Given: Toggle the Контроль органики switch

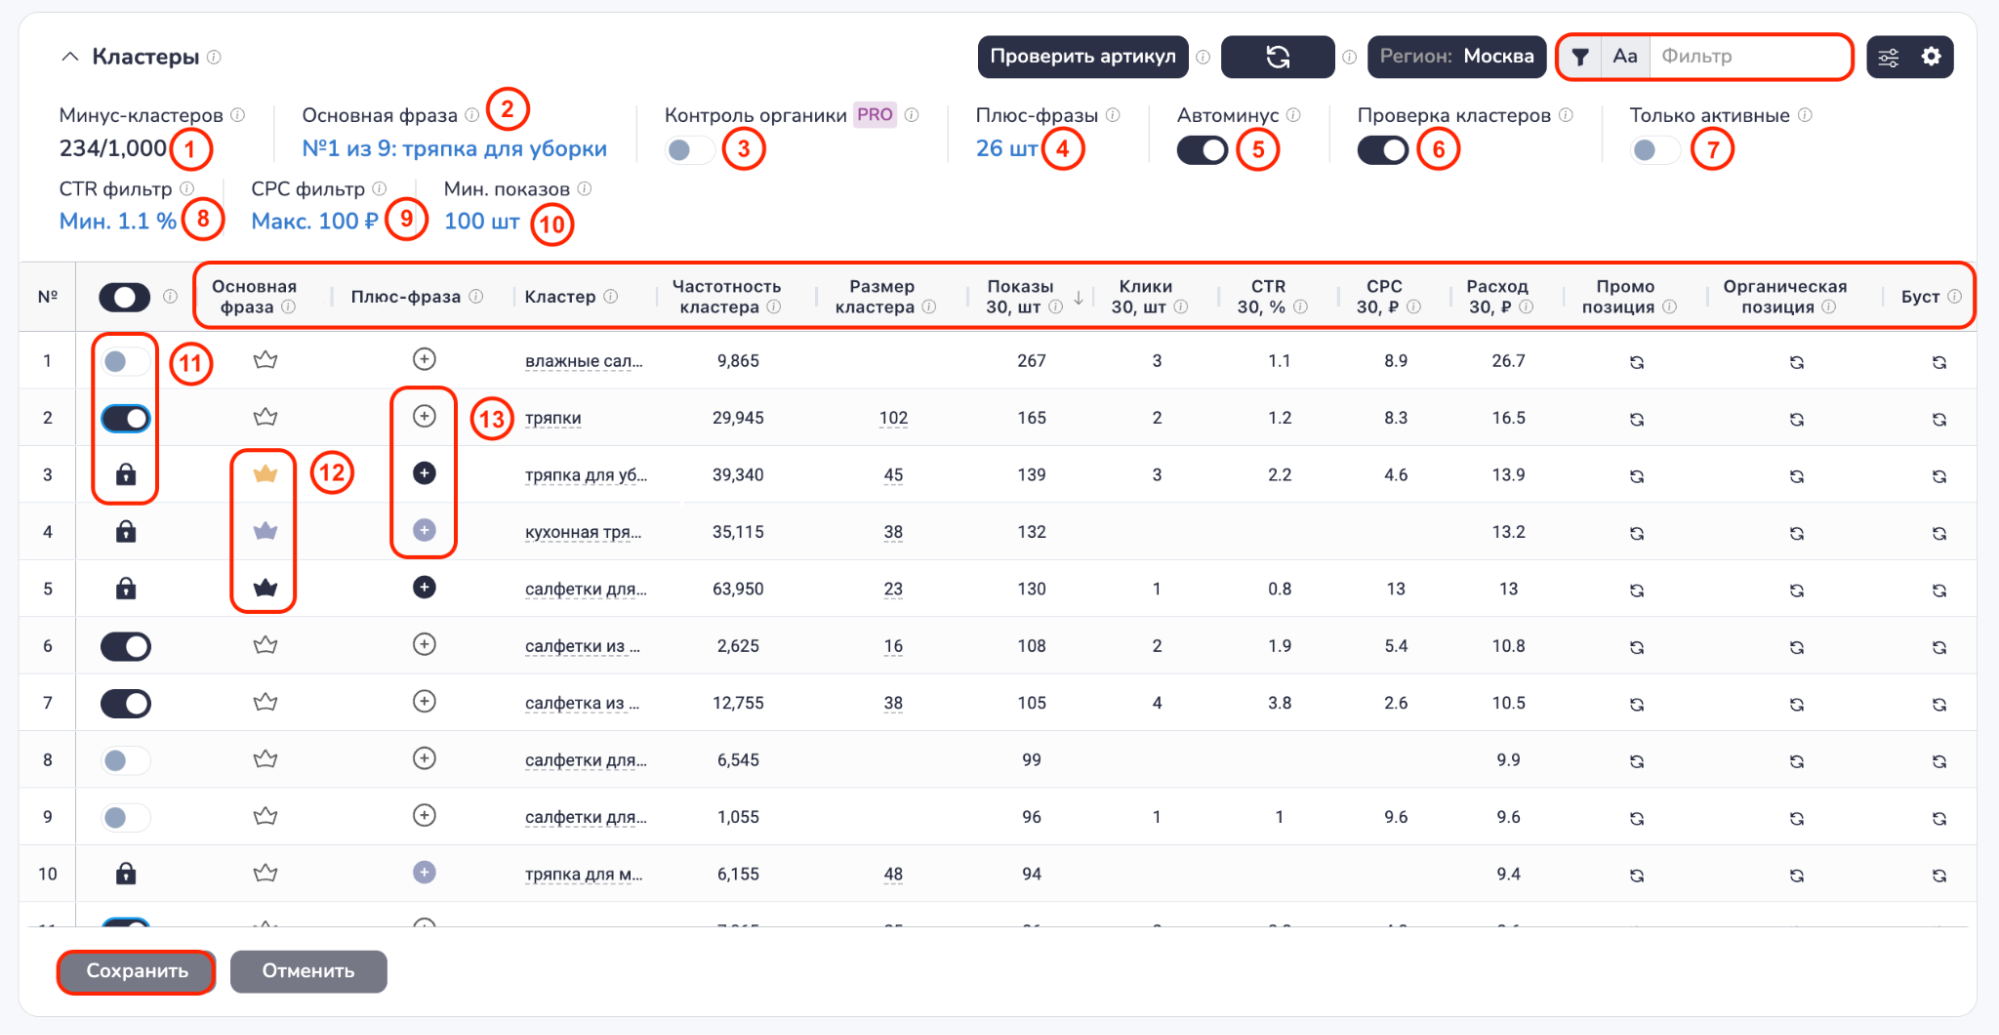Looking at the screenshot, I should tap(689, 150).
